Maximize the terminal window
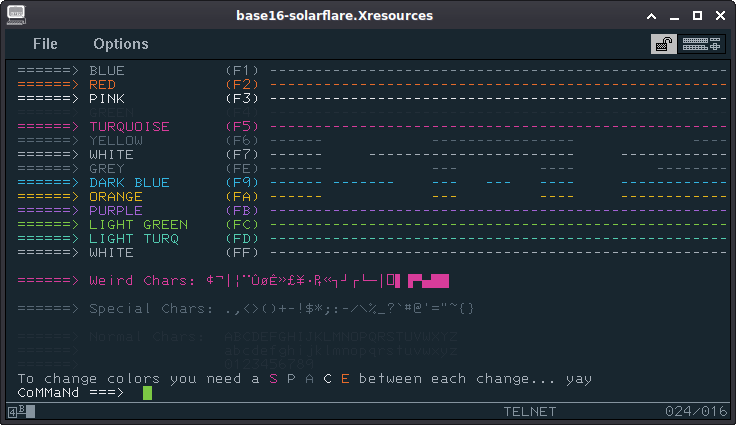 (x=698, y=15)
